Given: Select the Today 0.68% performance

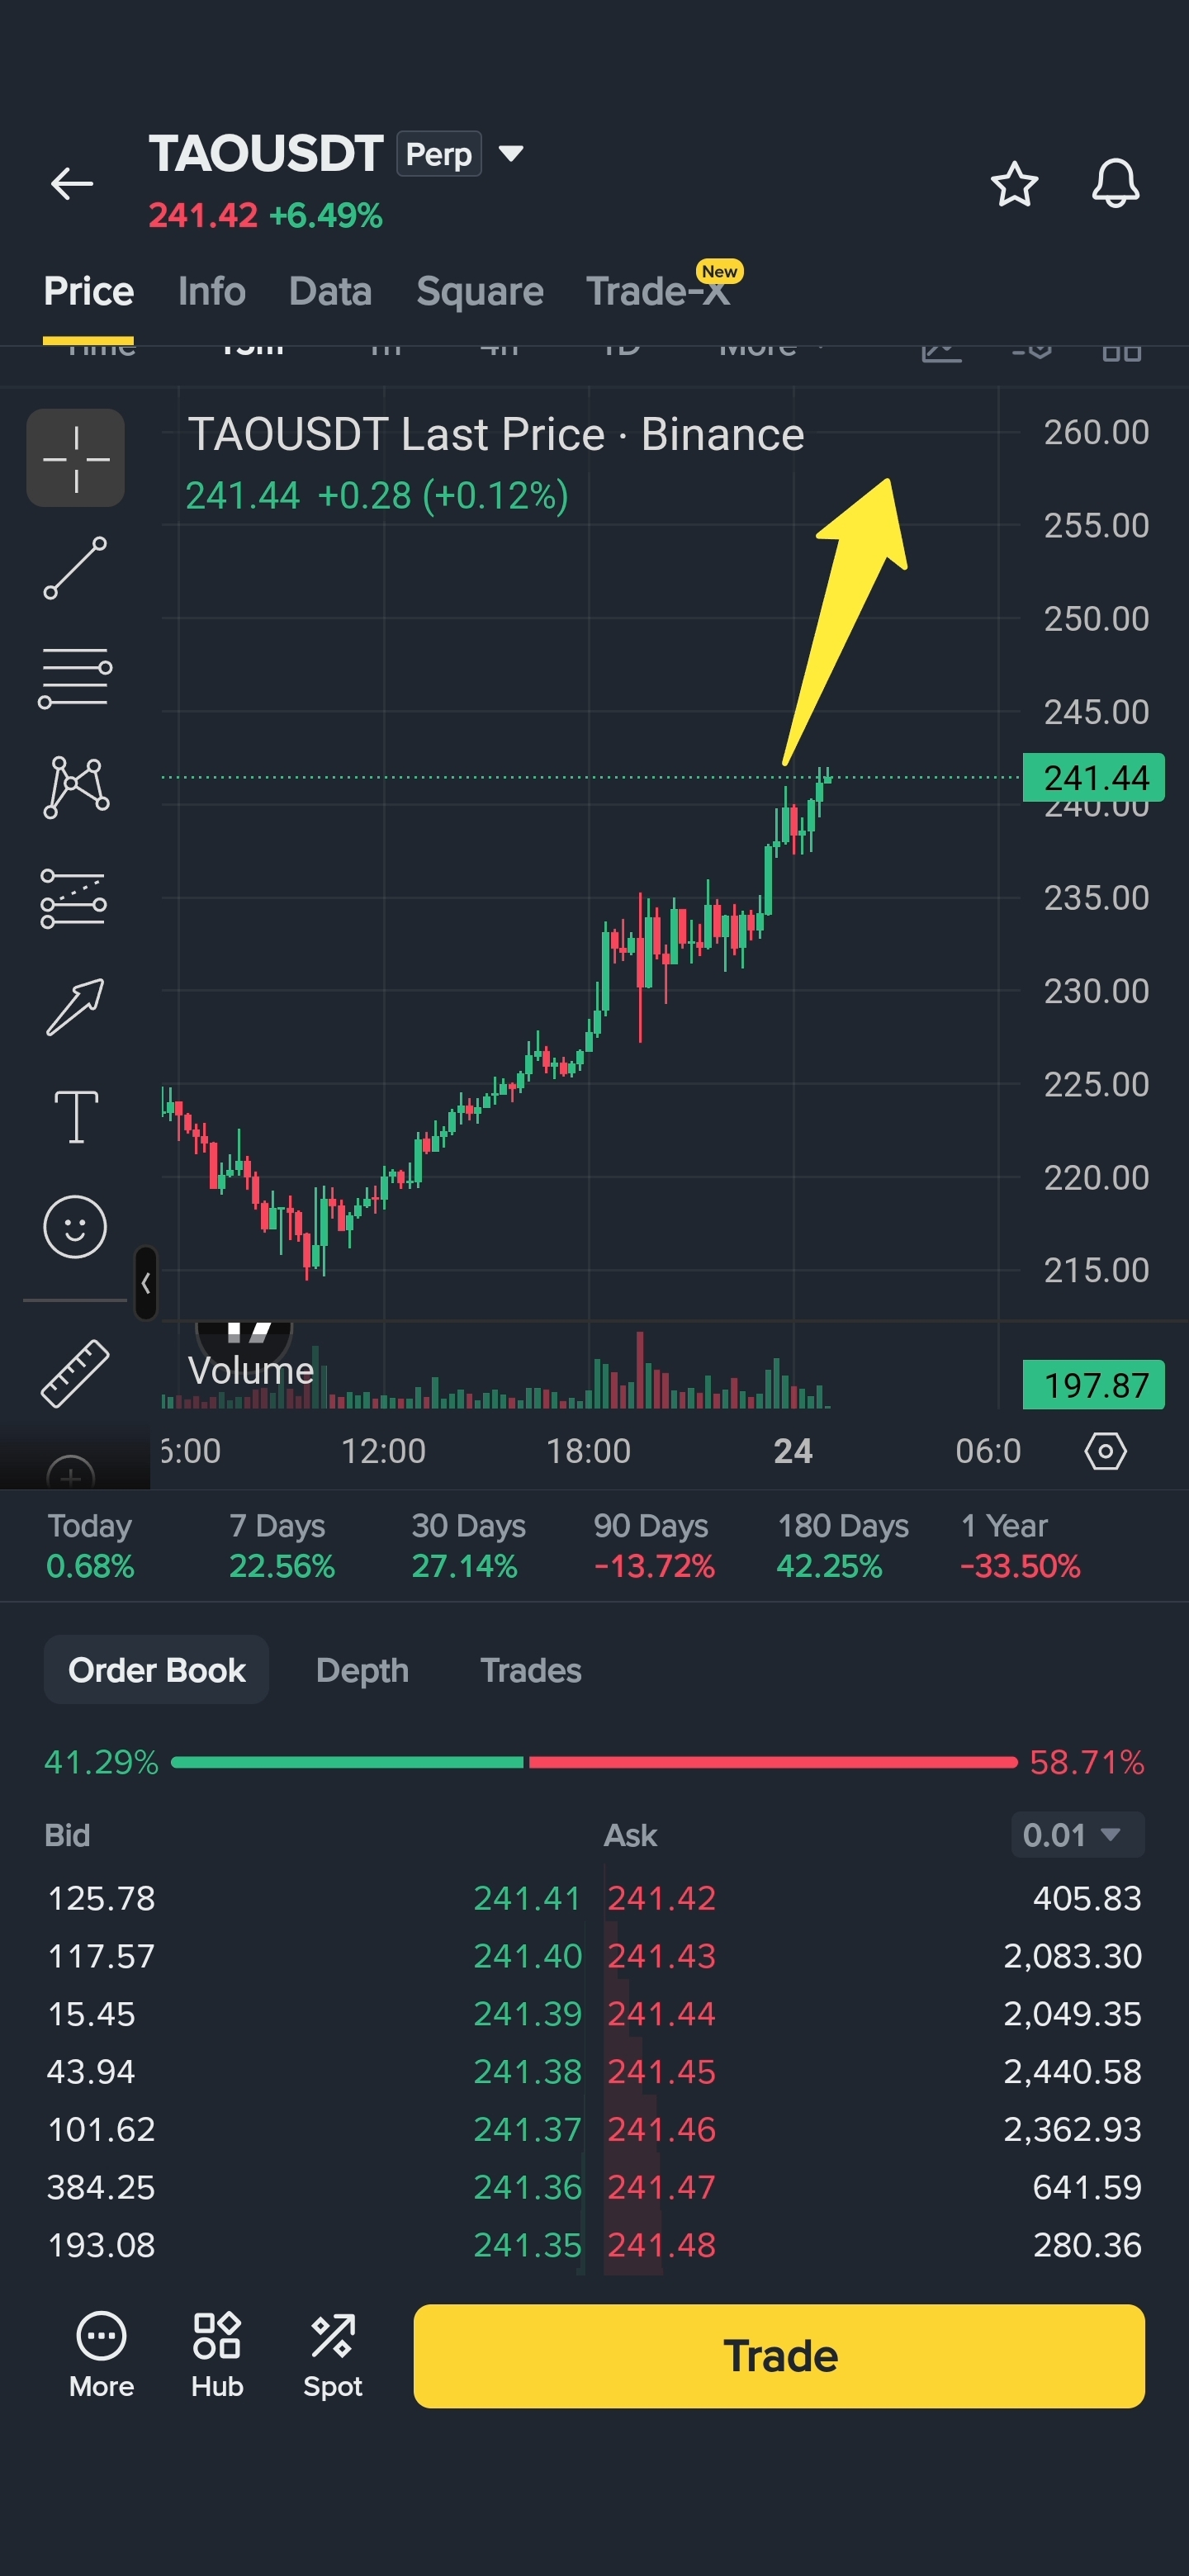Looking at the screenshot, I should (90, 1545).
